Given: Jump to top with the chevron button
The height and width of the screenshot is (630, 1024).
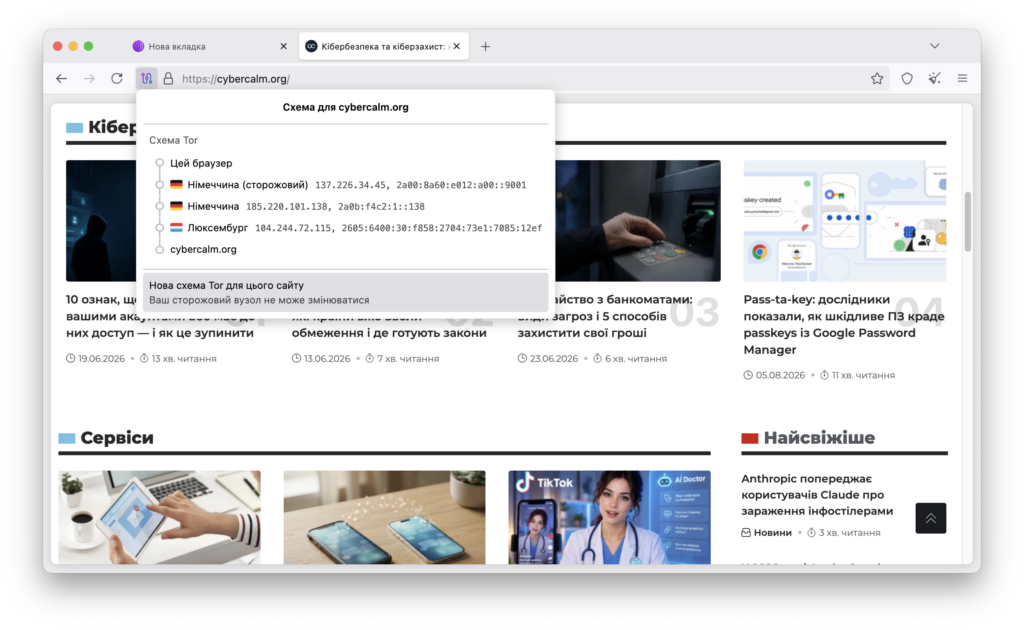Looking at the screenshot, I should point(931,518).
